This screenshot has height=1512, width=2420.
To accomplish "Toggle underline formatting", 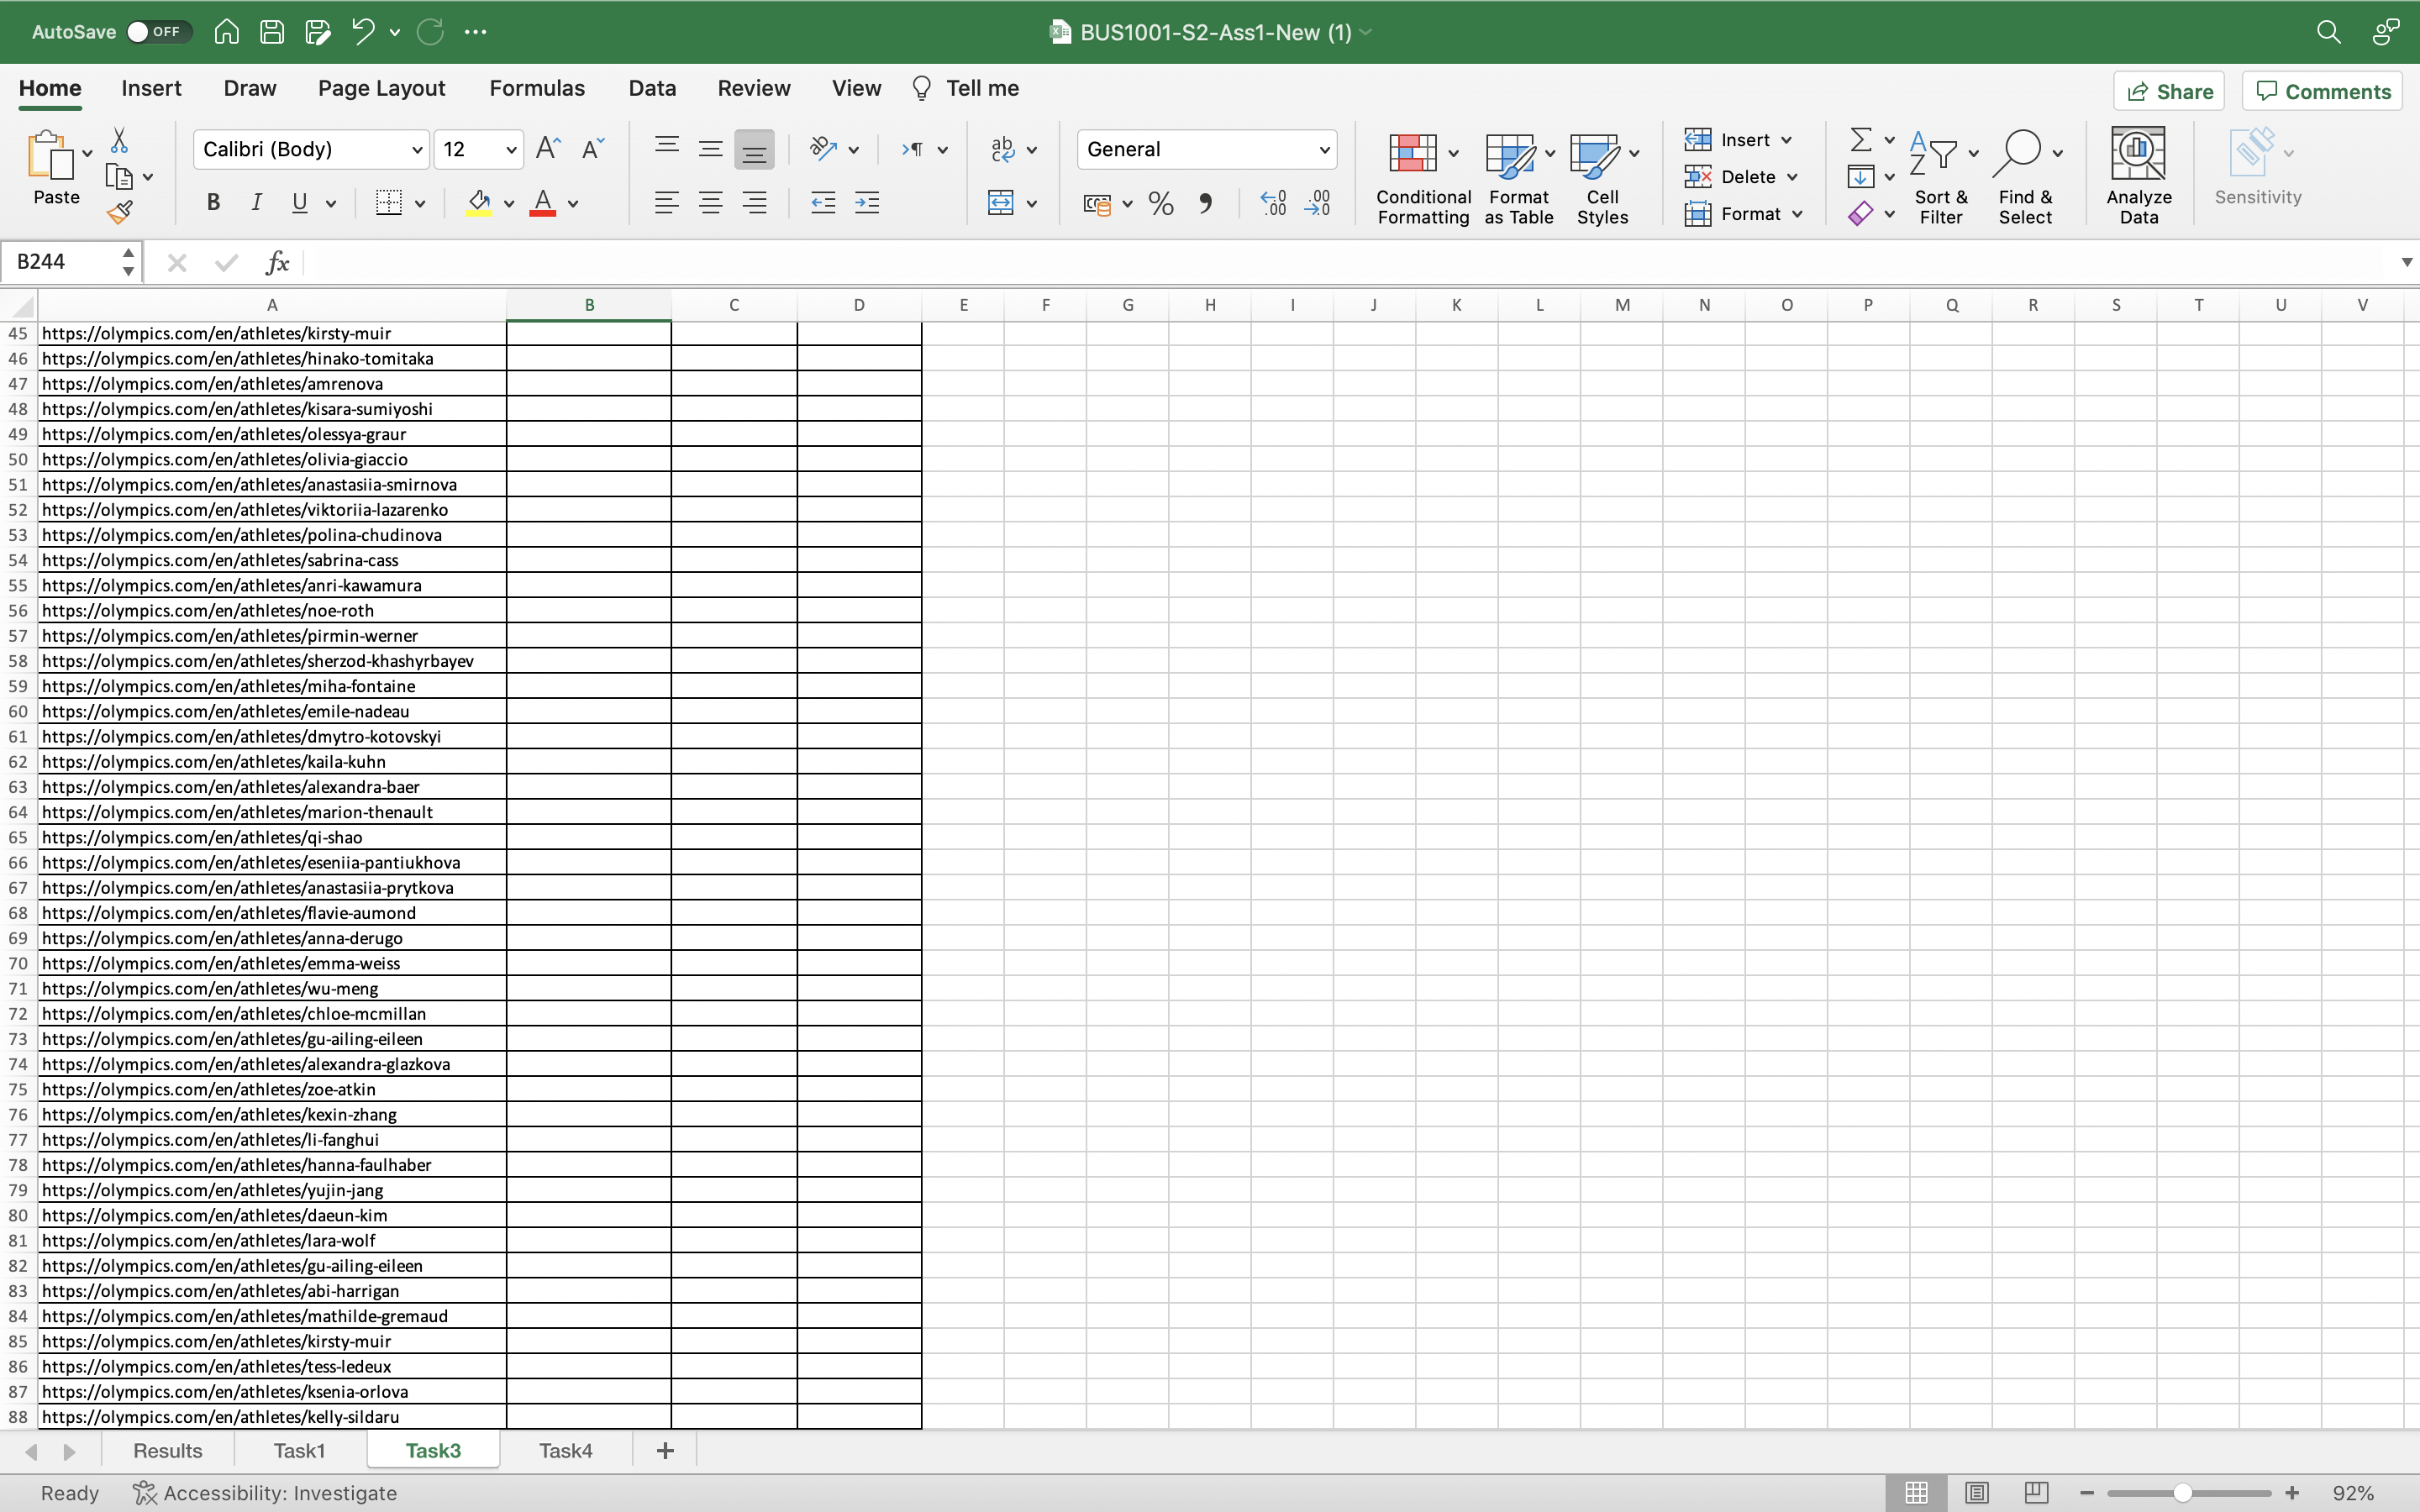I will click(301, 203).
